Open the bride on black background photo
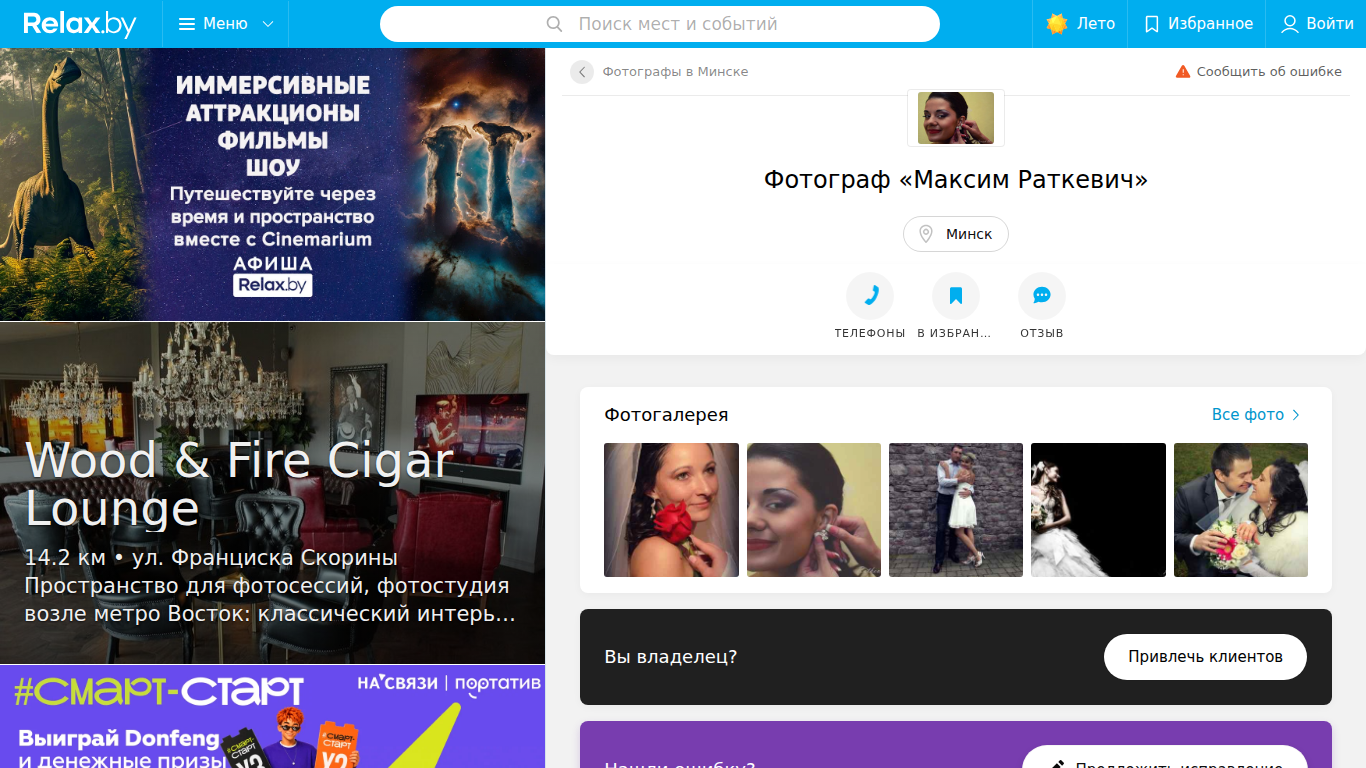 tap(1098, 510)
